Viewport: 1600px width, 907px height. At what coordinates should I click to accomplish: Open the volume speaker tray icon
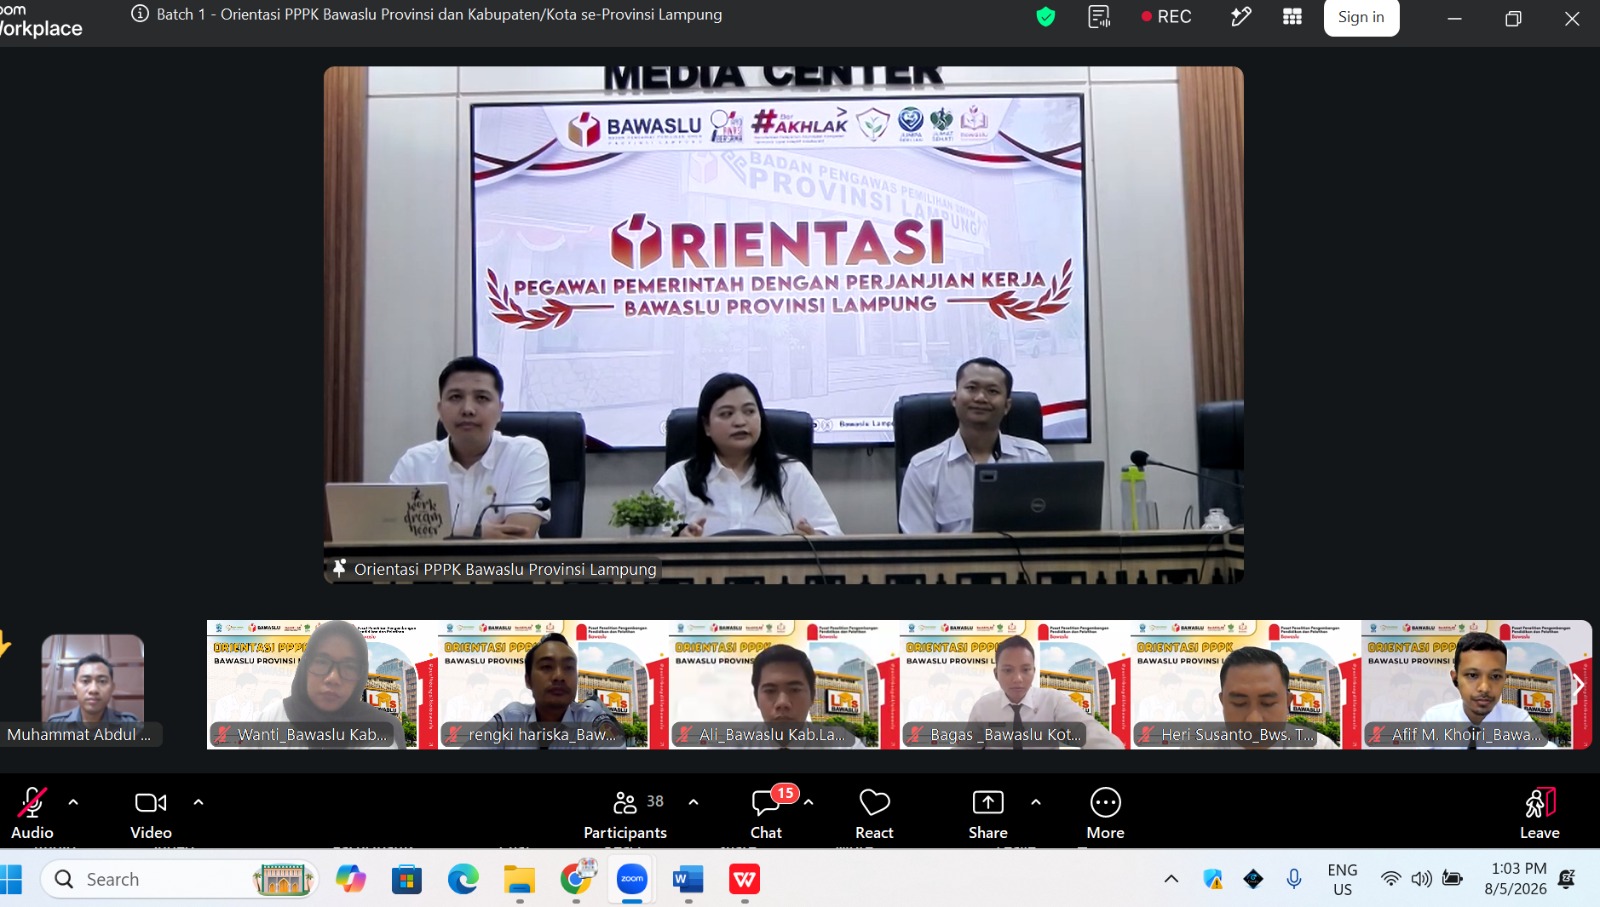coord(1421,879)
